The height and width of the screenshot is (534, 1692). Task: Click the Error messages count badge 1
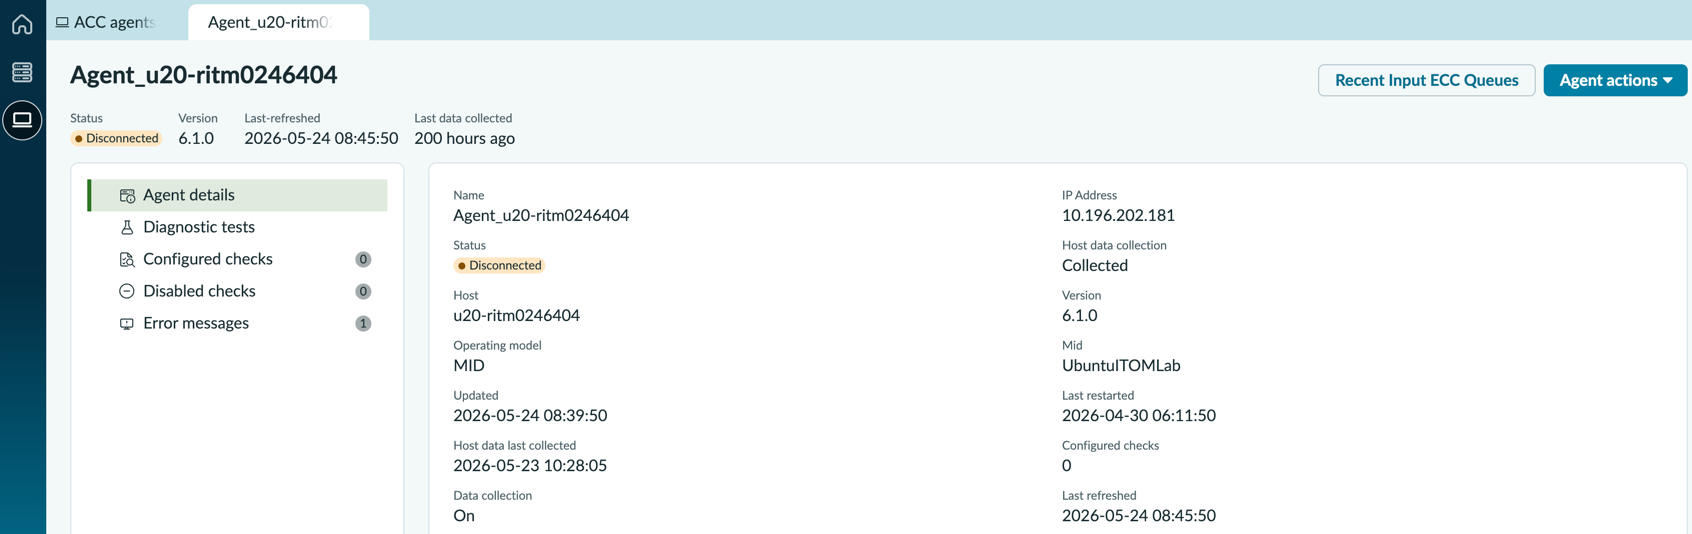[363, 323]
